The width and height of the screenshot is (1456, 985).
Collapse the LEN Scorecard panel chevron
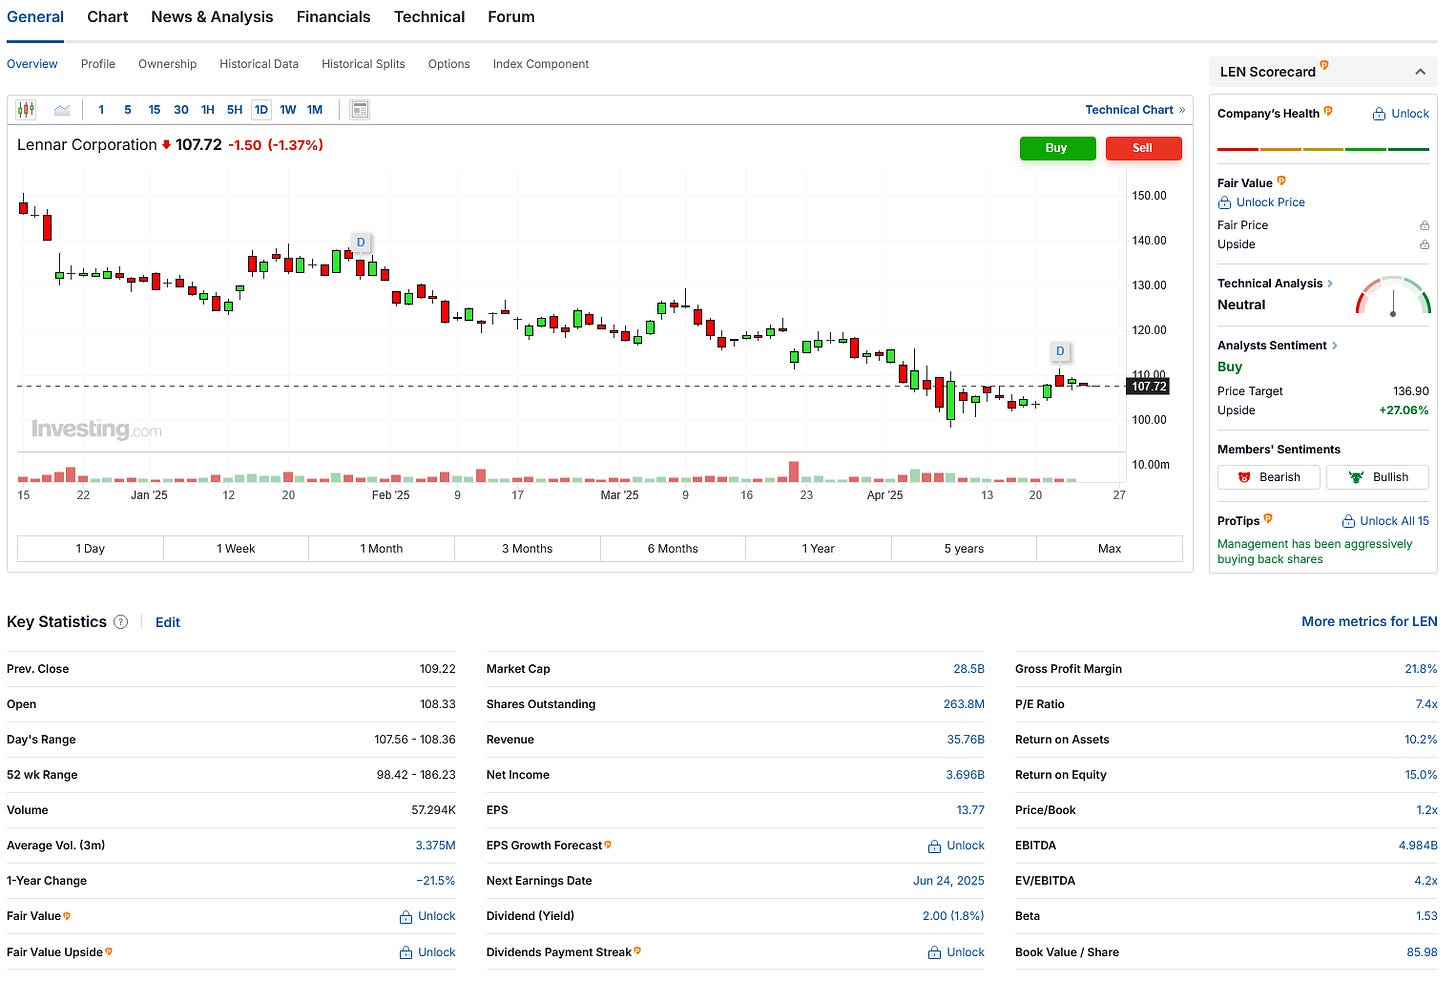[1420, 72]
